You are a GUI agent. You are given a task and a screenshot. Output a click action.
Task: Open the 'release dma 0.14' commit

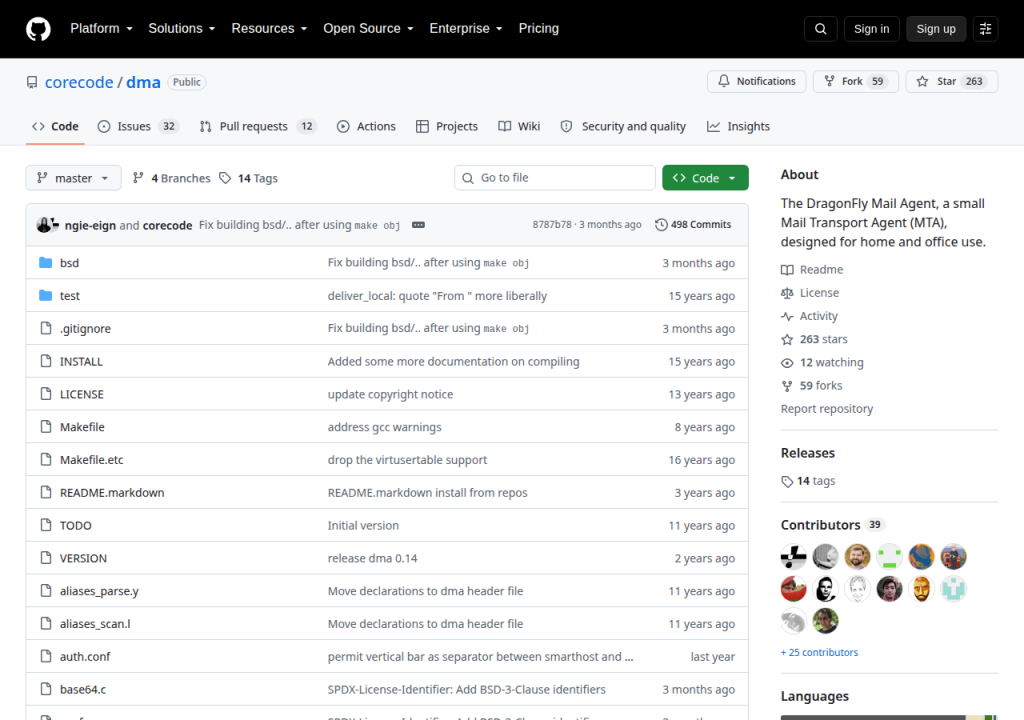(372, 558)
